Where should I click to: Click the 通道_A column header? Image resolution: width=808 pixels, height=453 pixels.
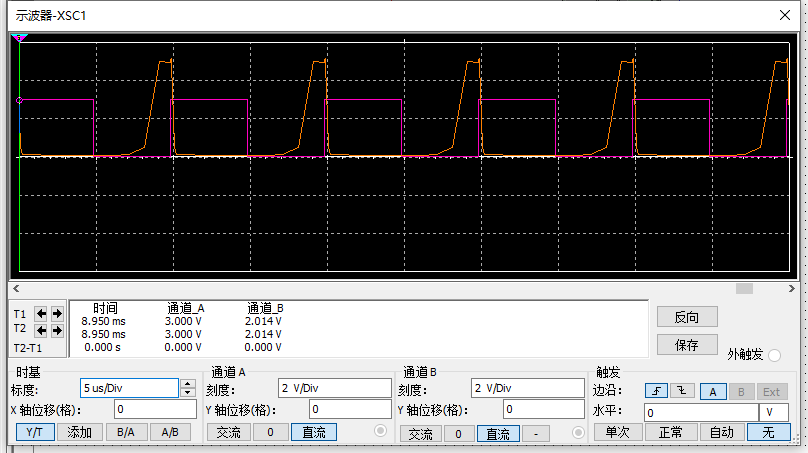186,308
